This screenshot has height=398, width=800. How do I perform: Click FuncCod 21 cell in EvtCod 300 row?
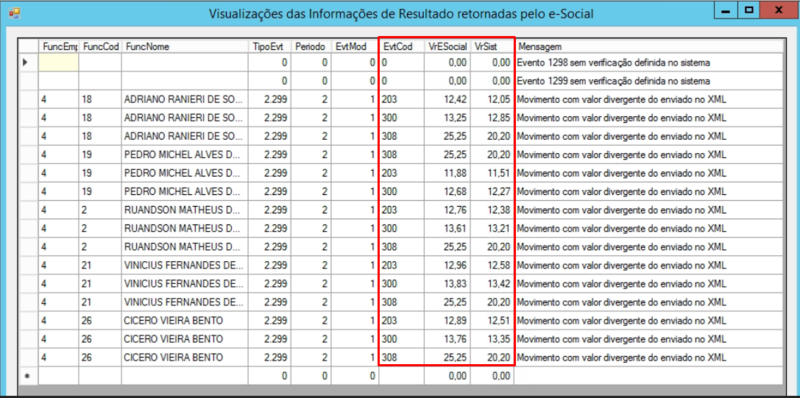coord(100,283)
